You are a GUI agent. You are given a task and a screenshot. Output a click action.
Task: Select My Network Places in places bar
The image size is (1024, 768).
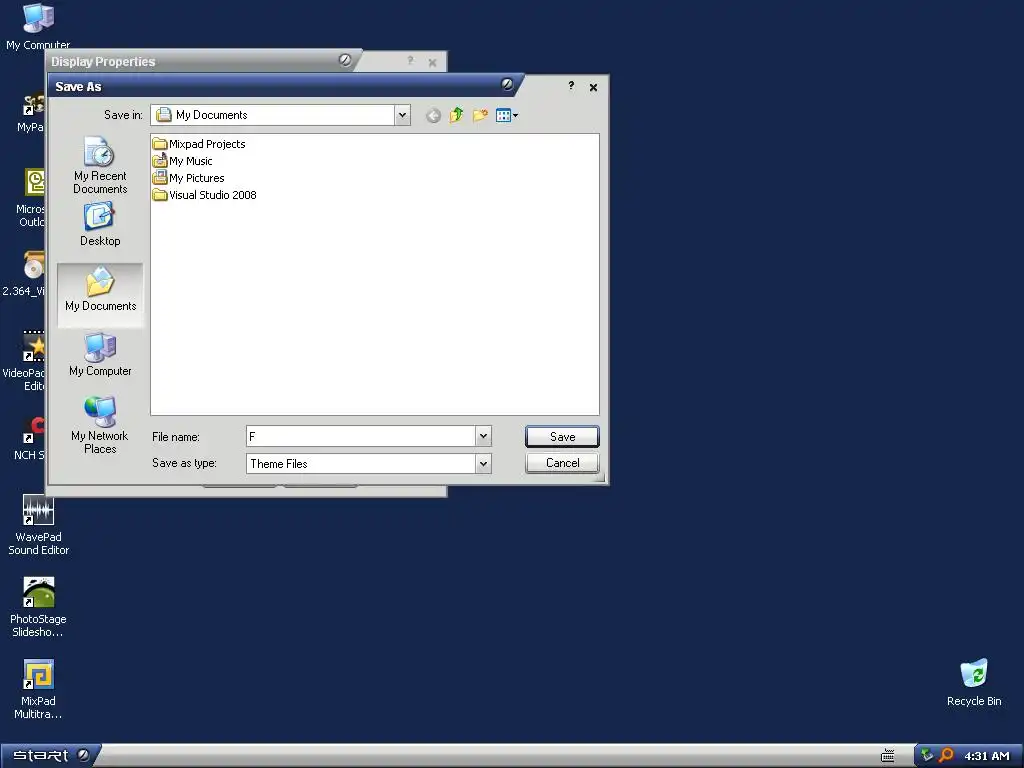point(100,425)
